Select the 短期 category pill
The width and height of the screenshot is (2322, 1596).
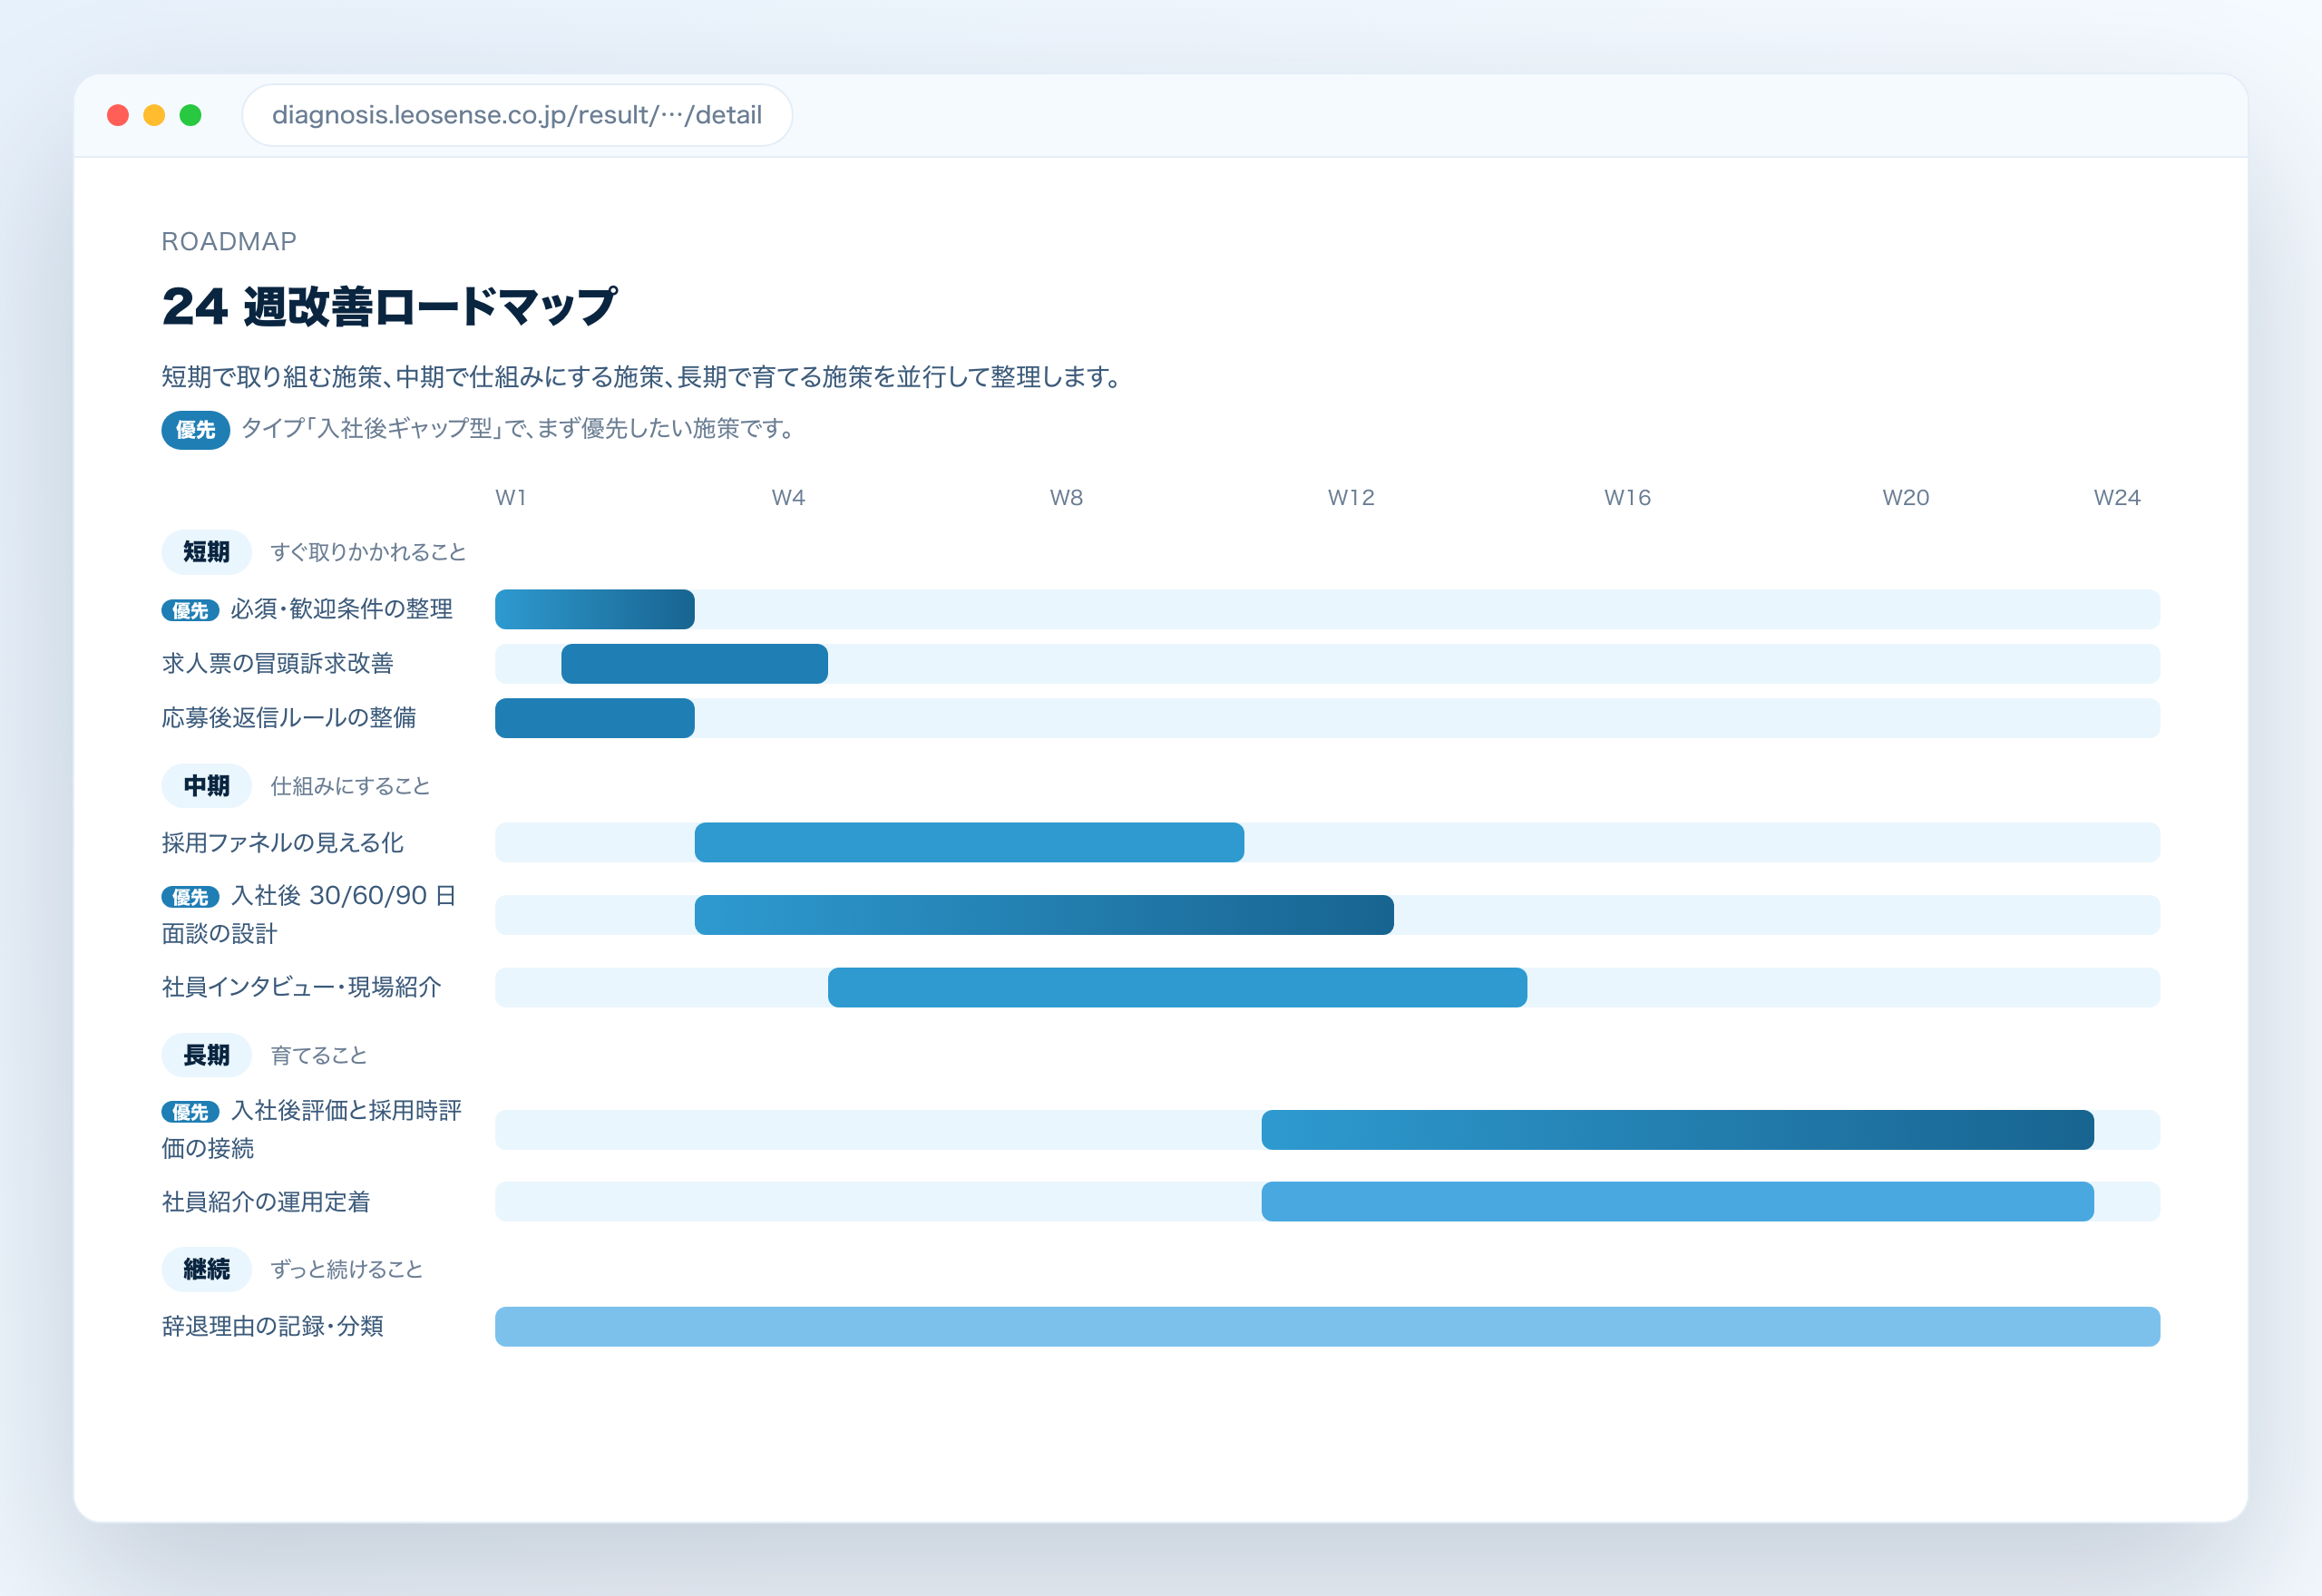[x=206, y=552]
